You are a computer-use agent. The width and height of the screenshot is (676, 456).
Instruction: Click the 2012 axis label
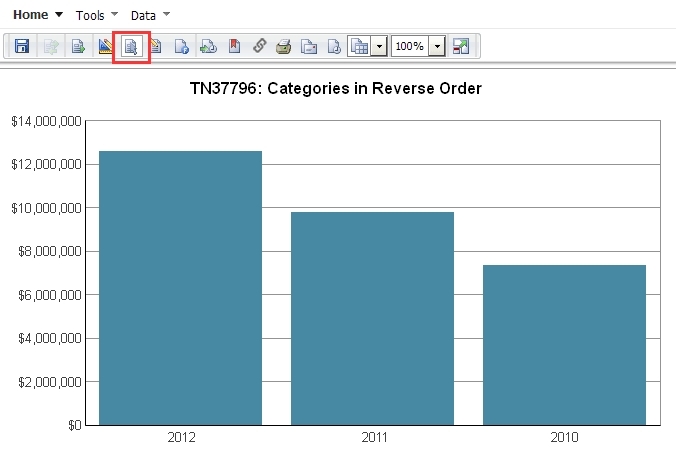(180, 438)
